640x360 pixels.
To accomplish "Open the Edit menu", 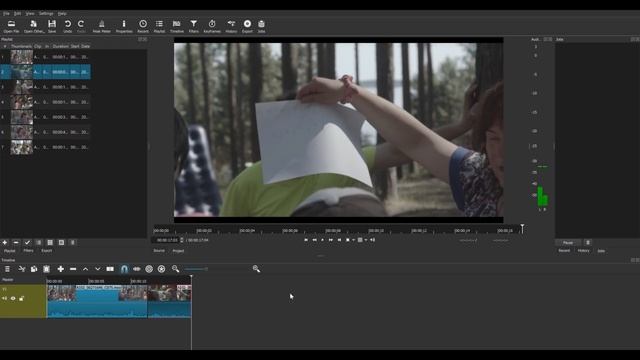I will [18, 13].
